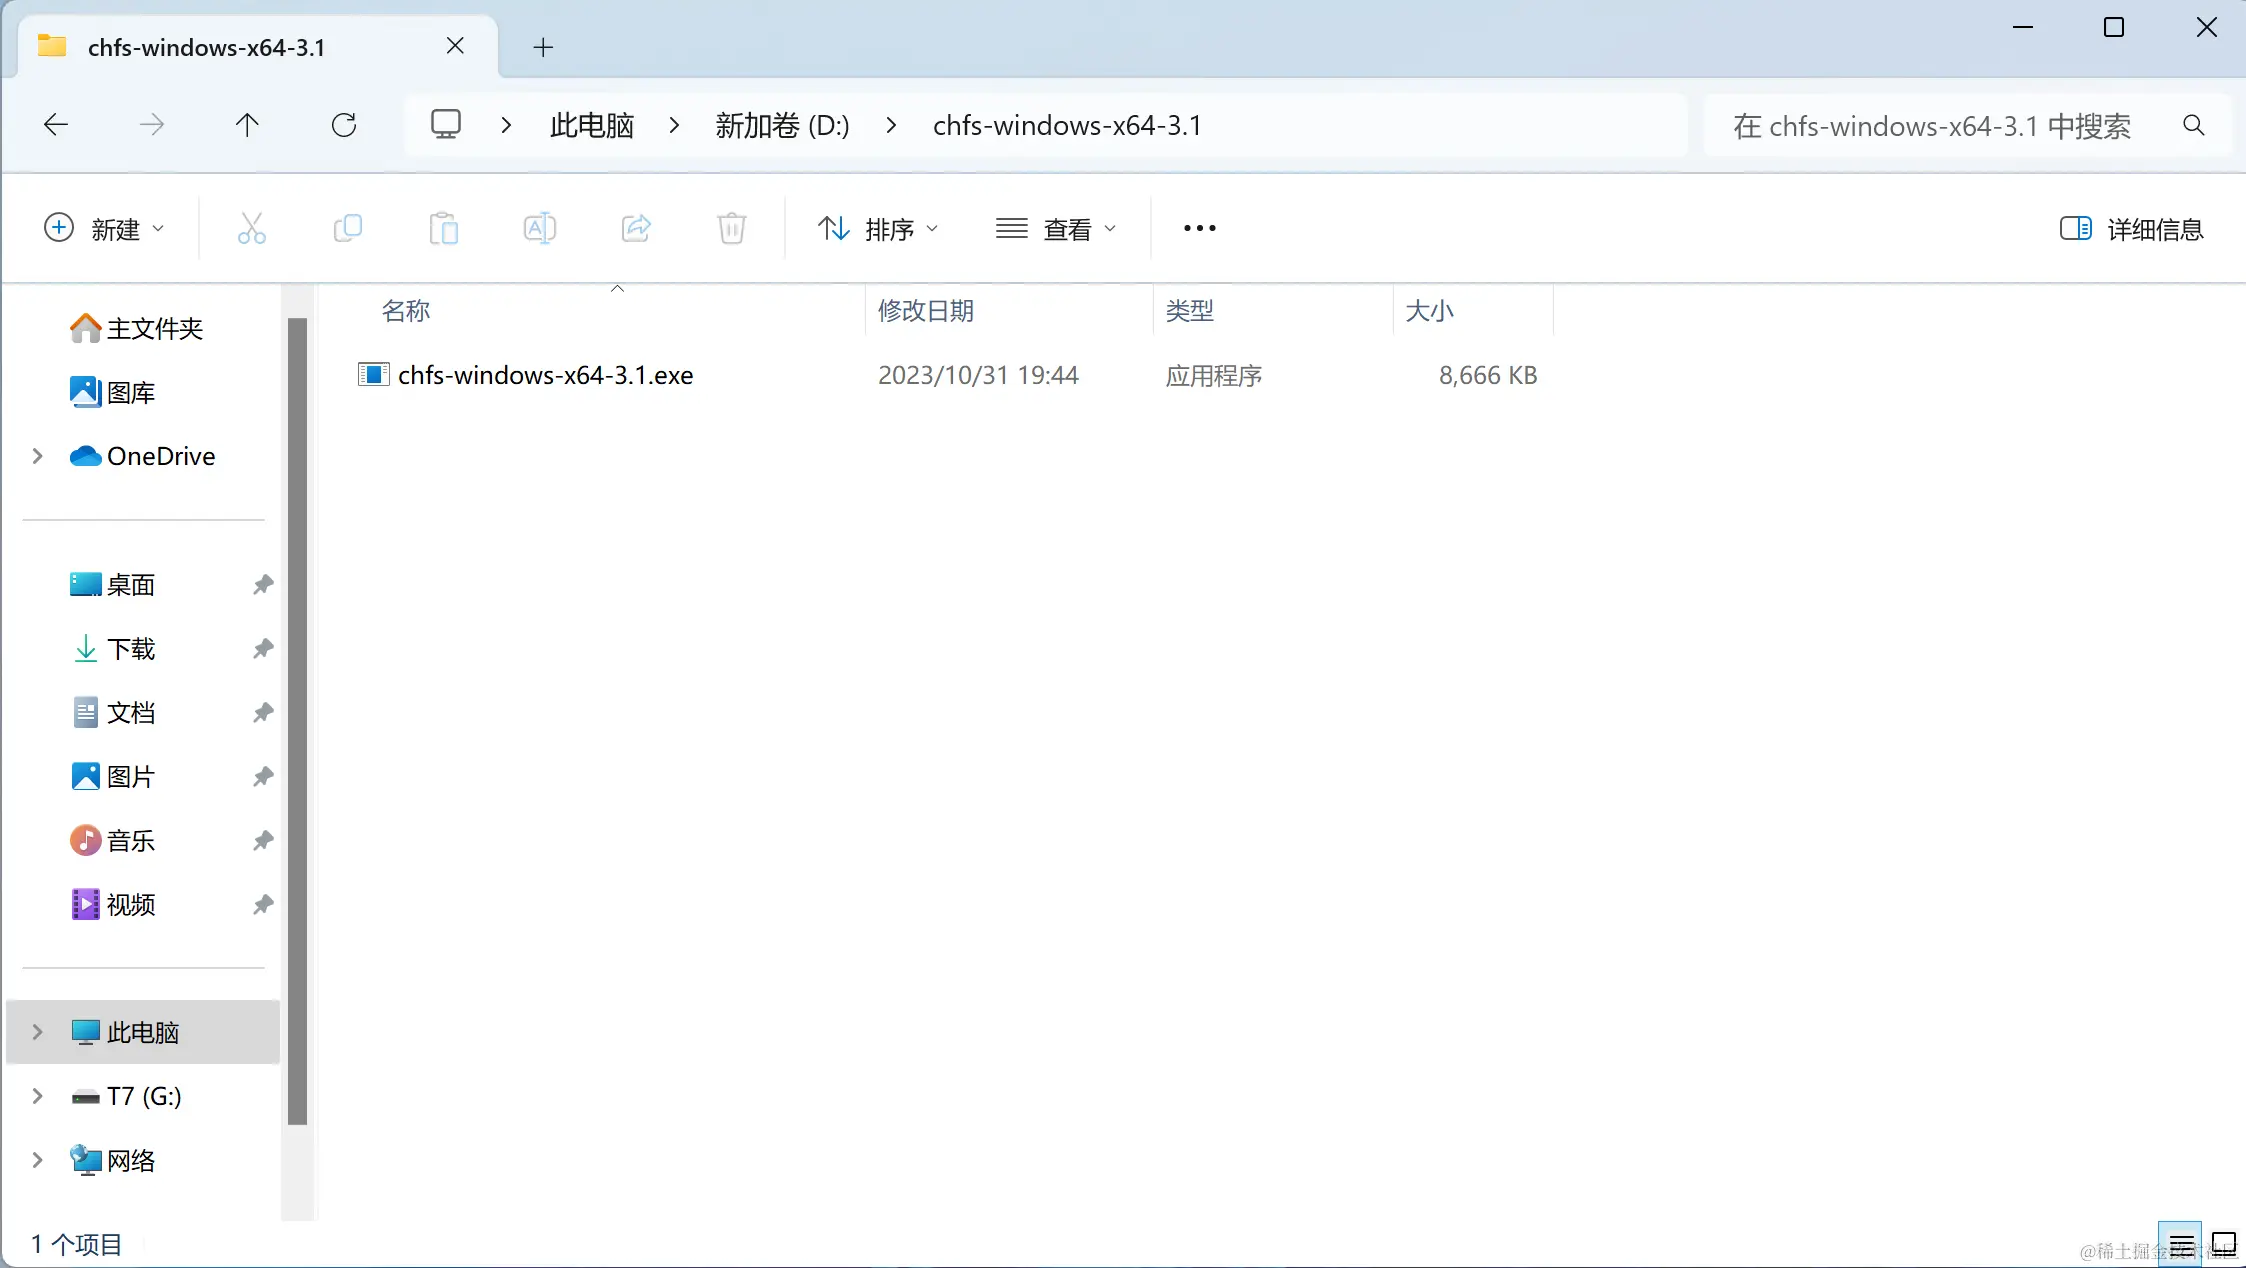
Task: Open the 查看 view dropdown
Action: [1056, 229]
